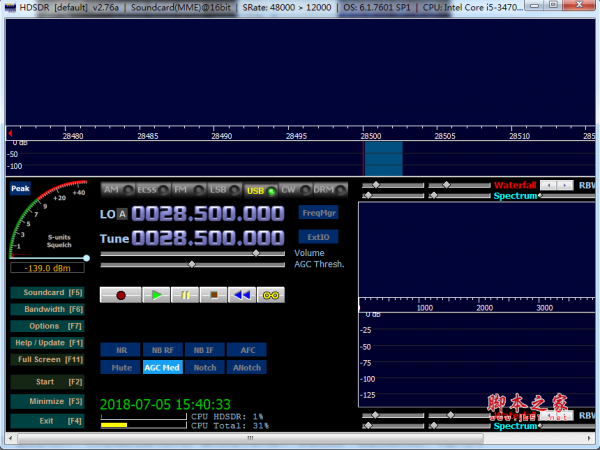Click the LO frequency display
This screenshot has height=450, width=600.
(208, 214)
